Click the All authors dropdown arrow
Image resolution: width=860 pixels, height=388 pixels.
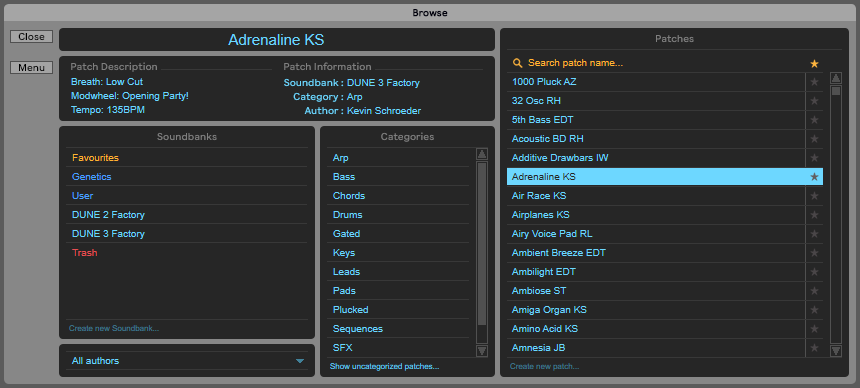coord(299,361)
